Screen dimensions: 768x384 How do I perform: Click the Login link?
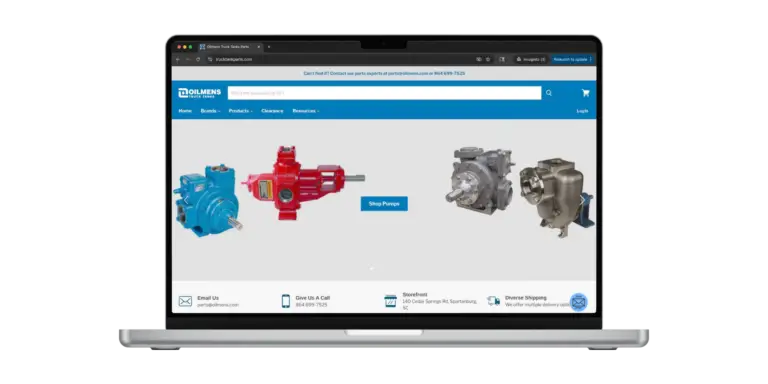(582, 111)
